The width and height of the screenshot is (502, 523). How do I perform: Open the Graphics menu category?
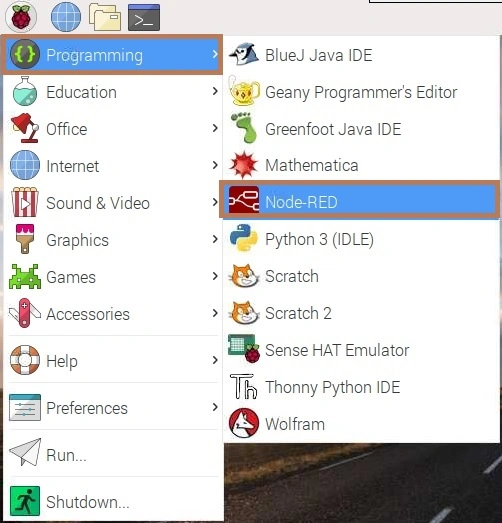(x=112, y=239)
